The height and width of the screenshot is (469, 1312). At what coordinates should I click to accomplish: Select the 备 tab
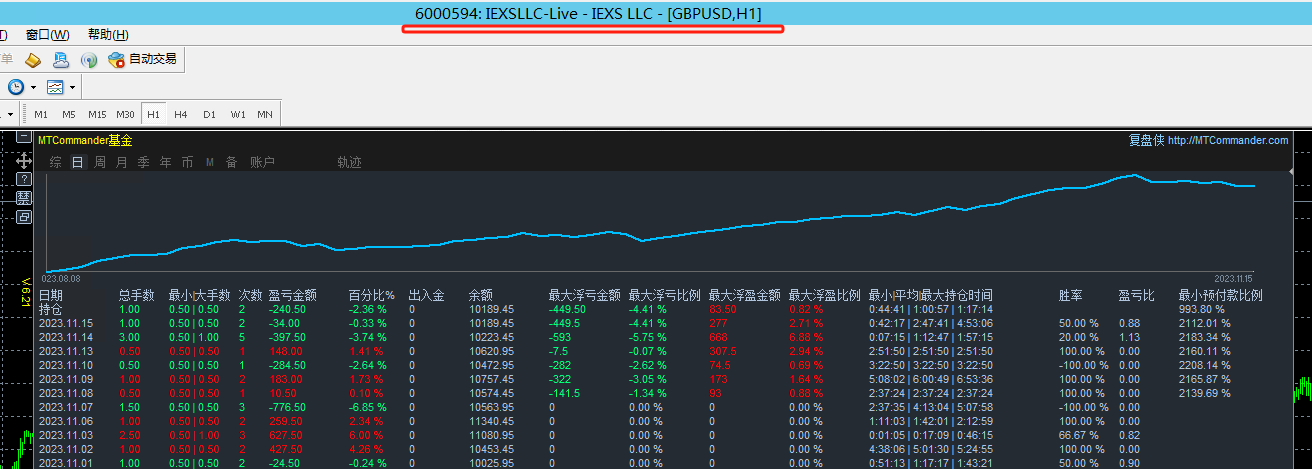(x=231, y=162)
